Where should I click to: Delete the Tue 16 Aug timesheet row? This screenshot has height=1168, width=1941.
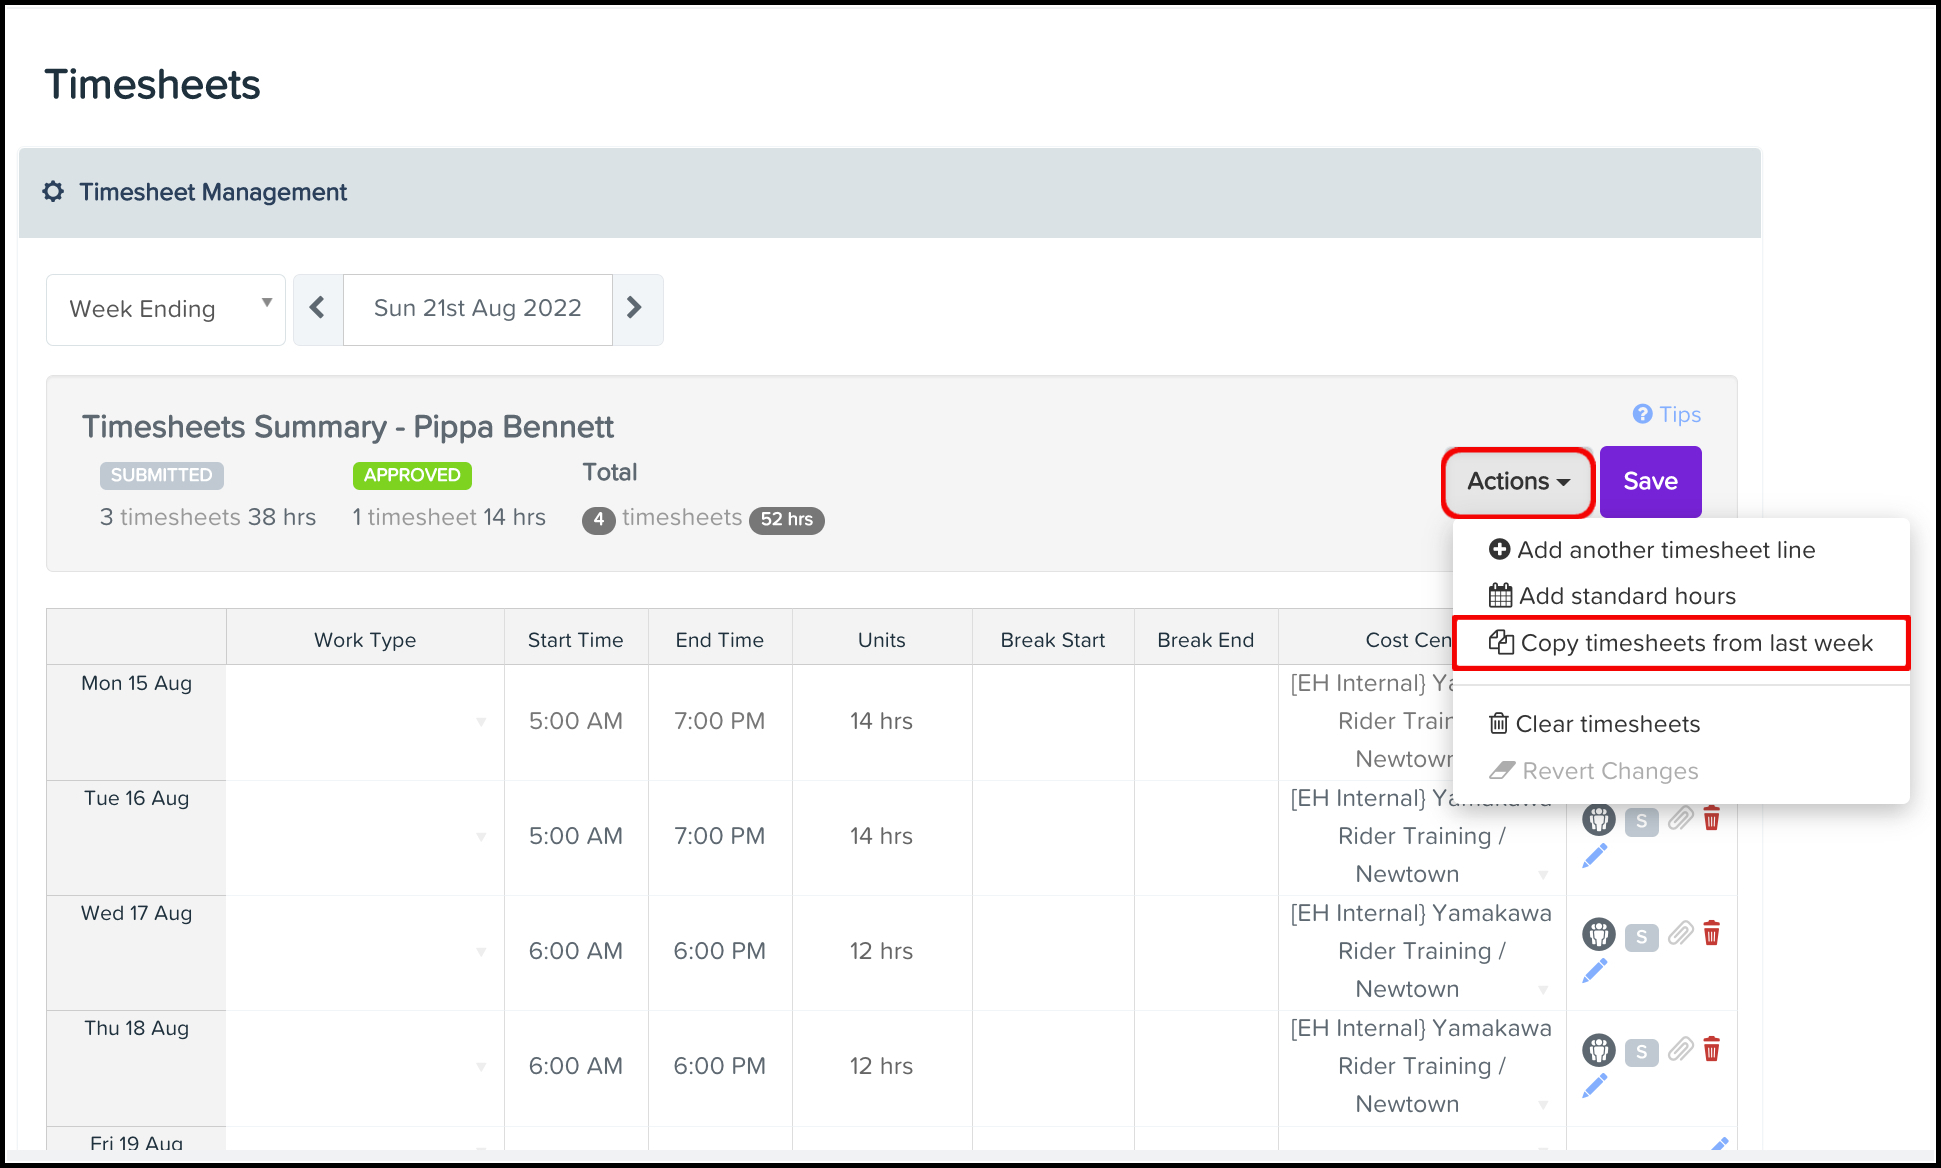(1711, 819)
